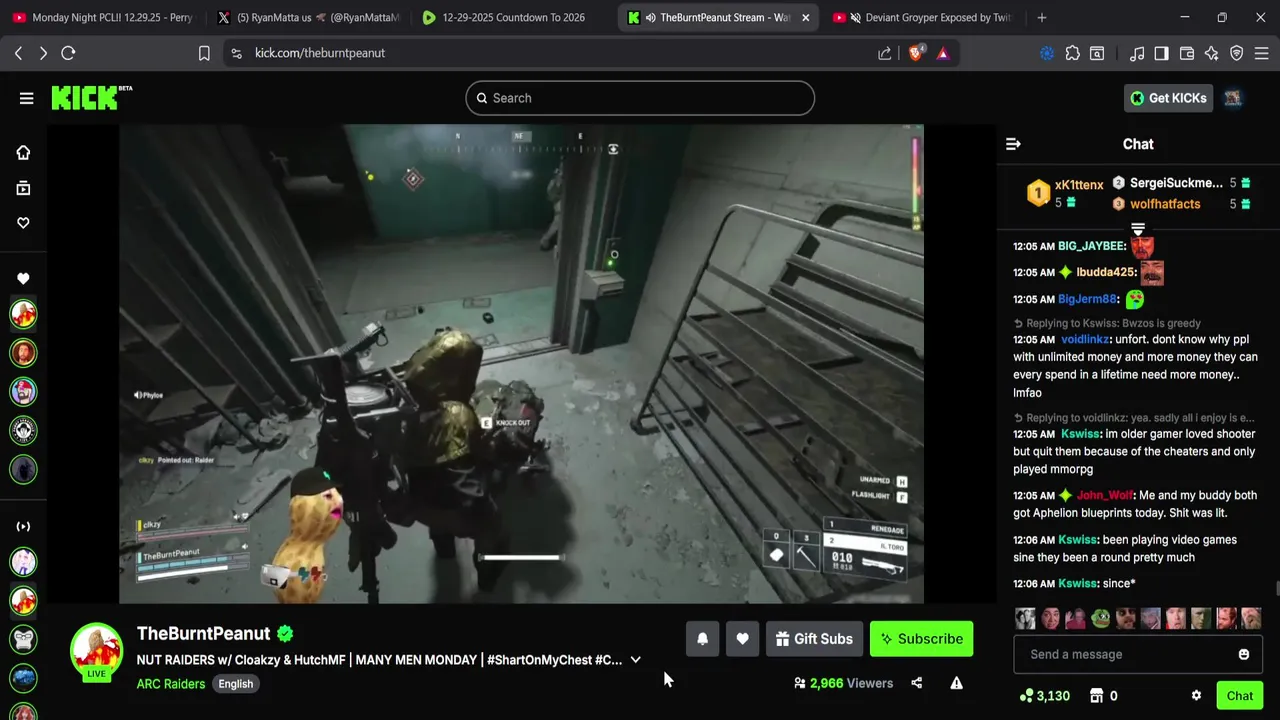Viewport: 1280px width, 720px height.
Task: Report the stream with the warning triangle icon
Action: [x=956, y=683]
